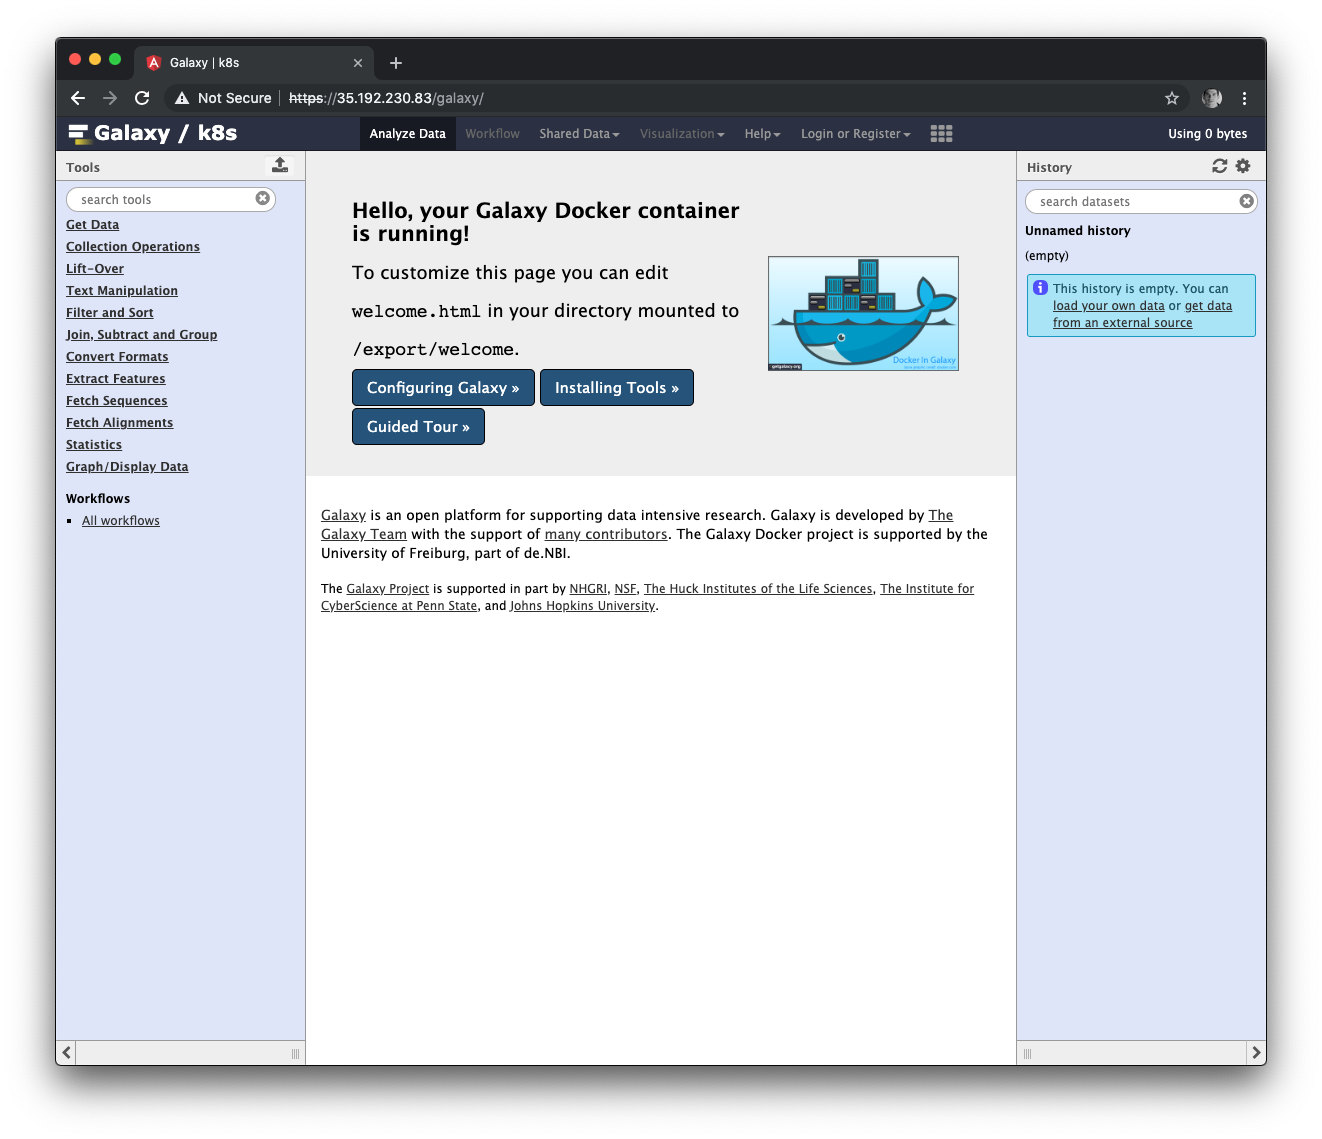Expand the Get Data tool section
Screen dimensions: 1322x1139
tap(92, 225)
